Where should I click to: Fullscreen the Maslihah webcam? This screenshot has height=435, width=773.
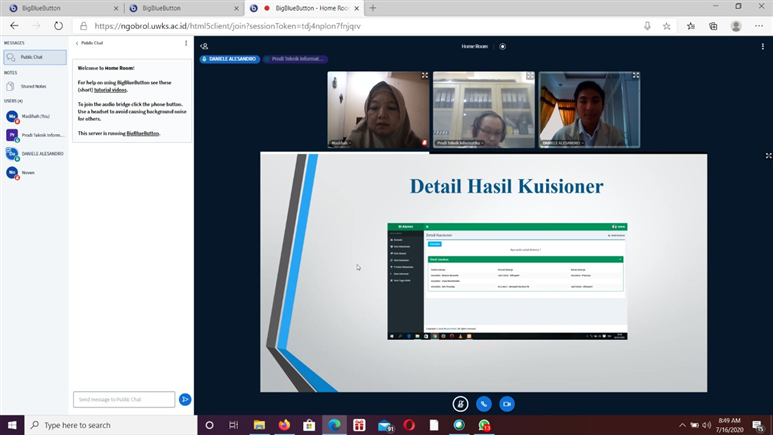[424, 75]
